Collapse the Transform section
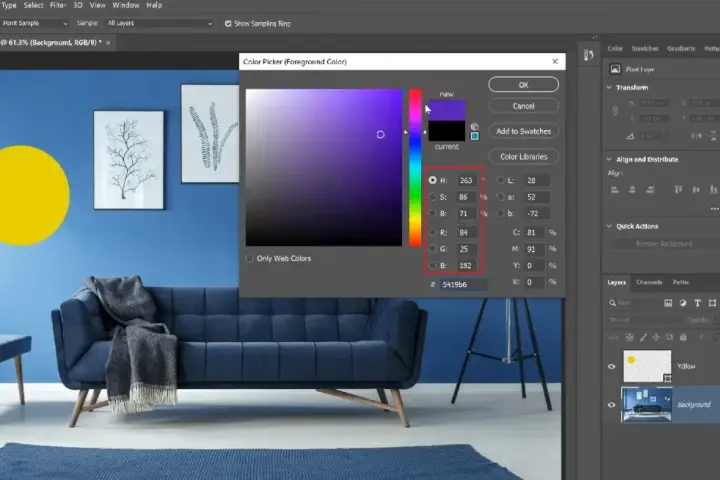Viewport: 720px width, 480px height. tap(609, 87)
